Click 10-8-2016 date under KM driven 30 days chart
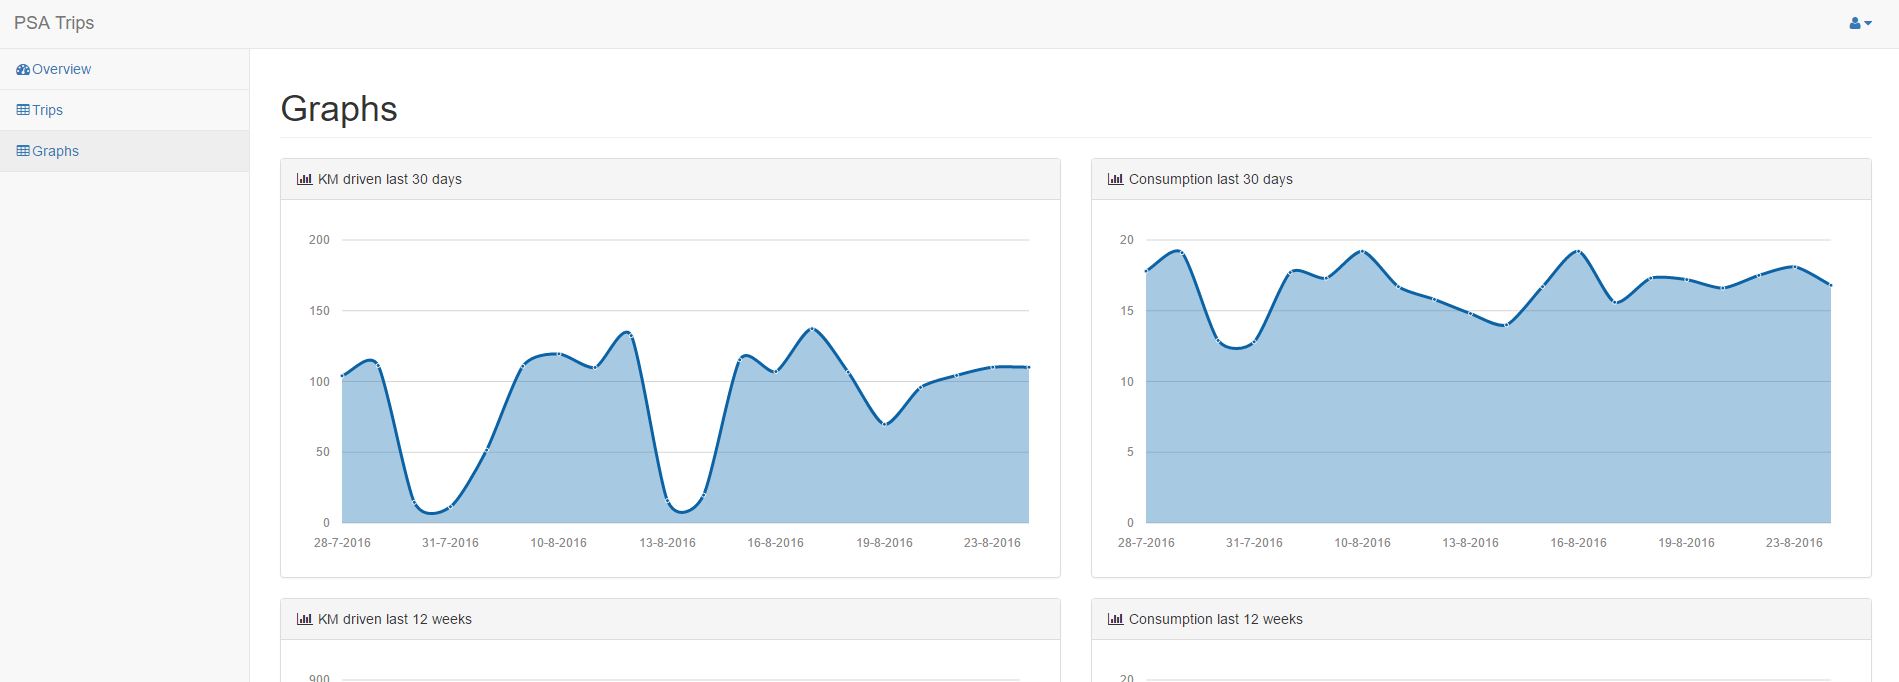This screenshot has width=1899, height=682. [x=558, y=543]
